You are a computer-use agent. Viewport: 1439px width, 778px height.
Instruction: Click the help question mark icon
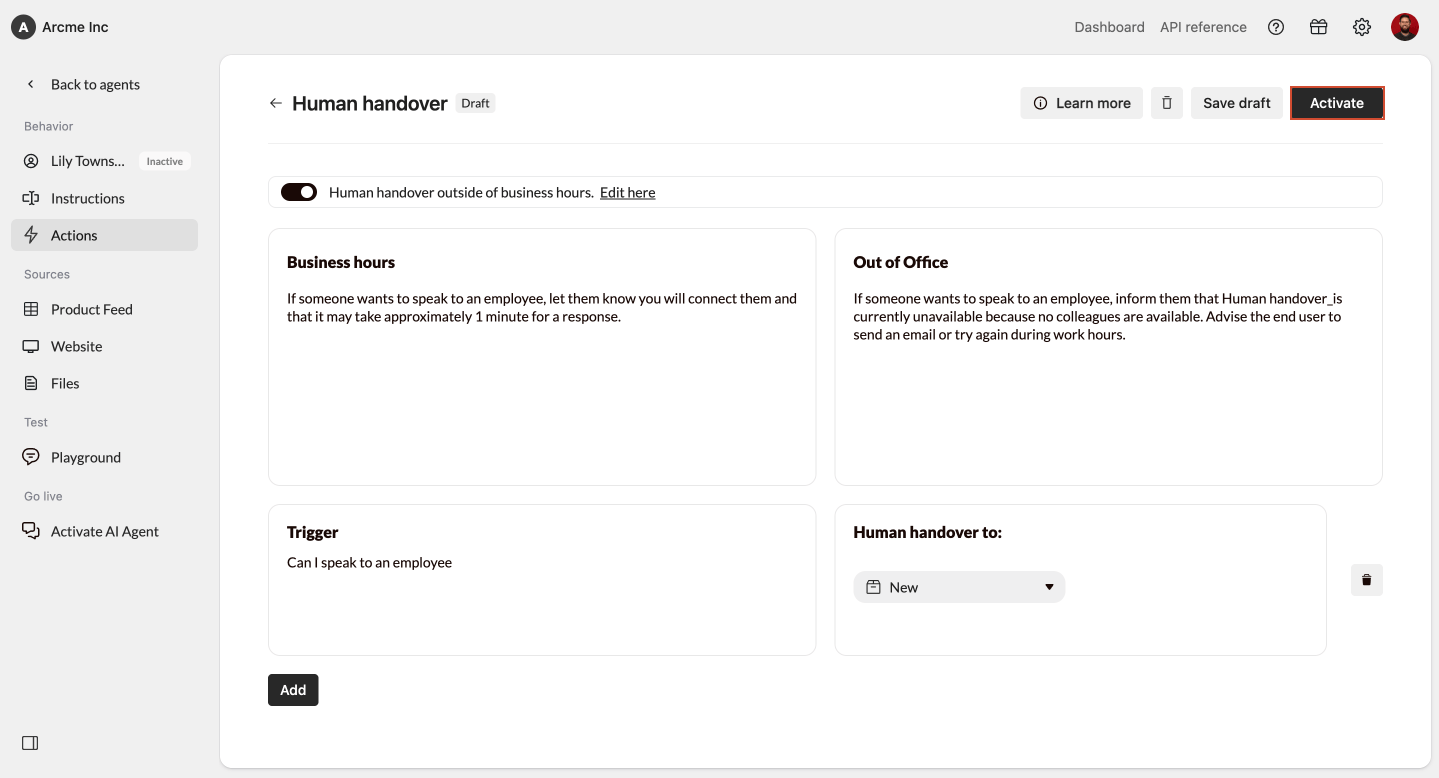tap(1276, 27)
